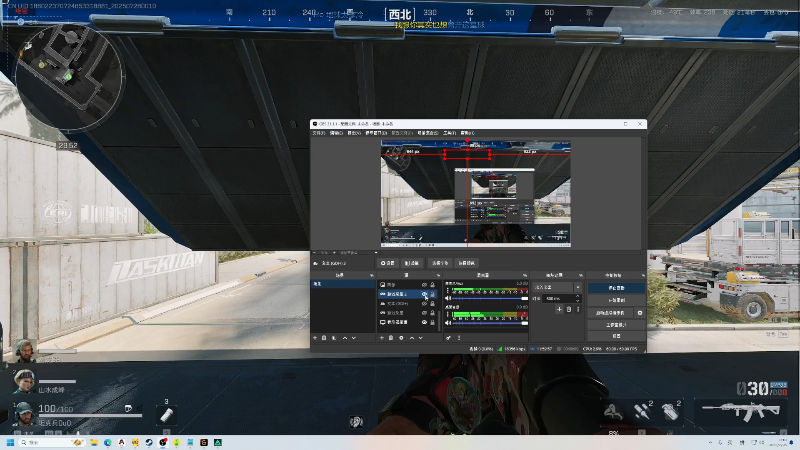Open scene filters icon in Scenes panel footer

tap(334, 338)
